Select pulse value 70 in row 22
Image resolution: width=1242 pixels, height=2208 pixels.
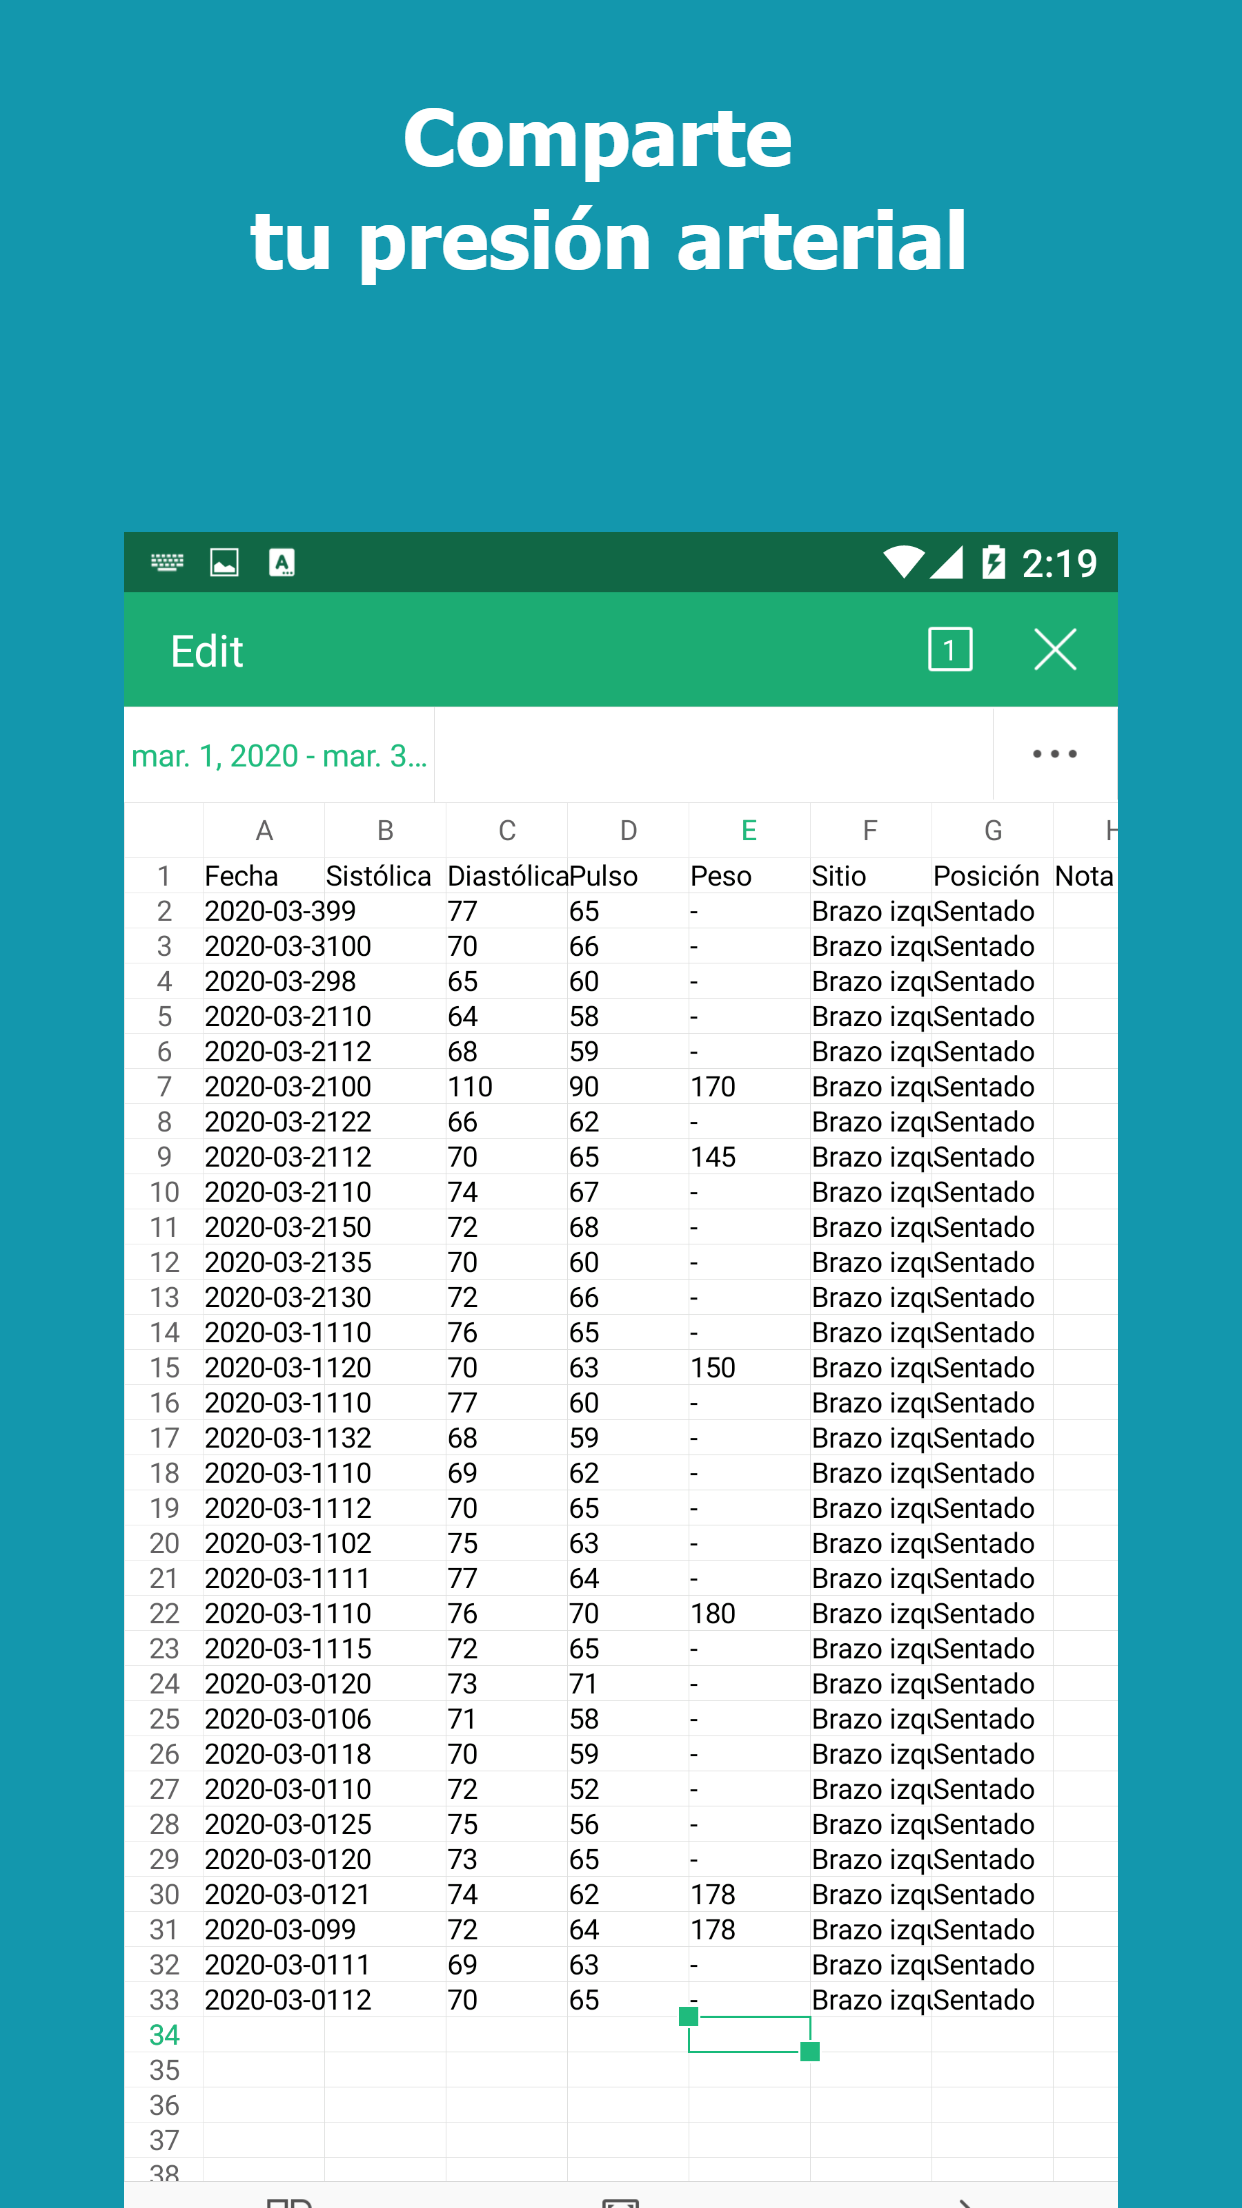tap(628, 1614)
